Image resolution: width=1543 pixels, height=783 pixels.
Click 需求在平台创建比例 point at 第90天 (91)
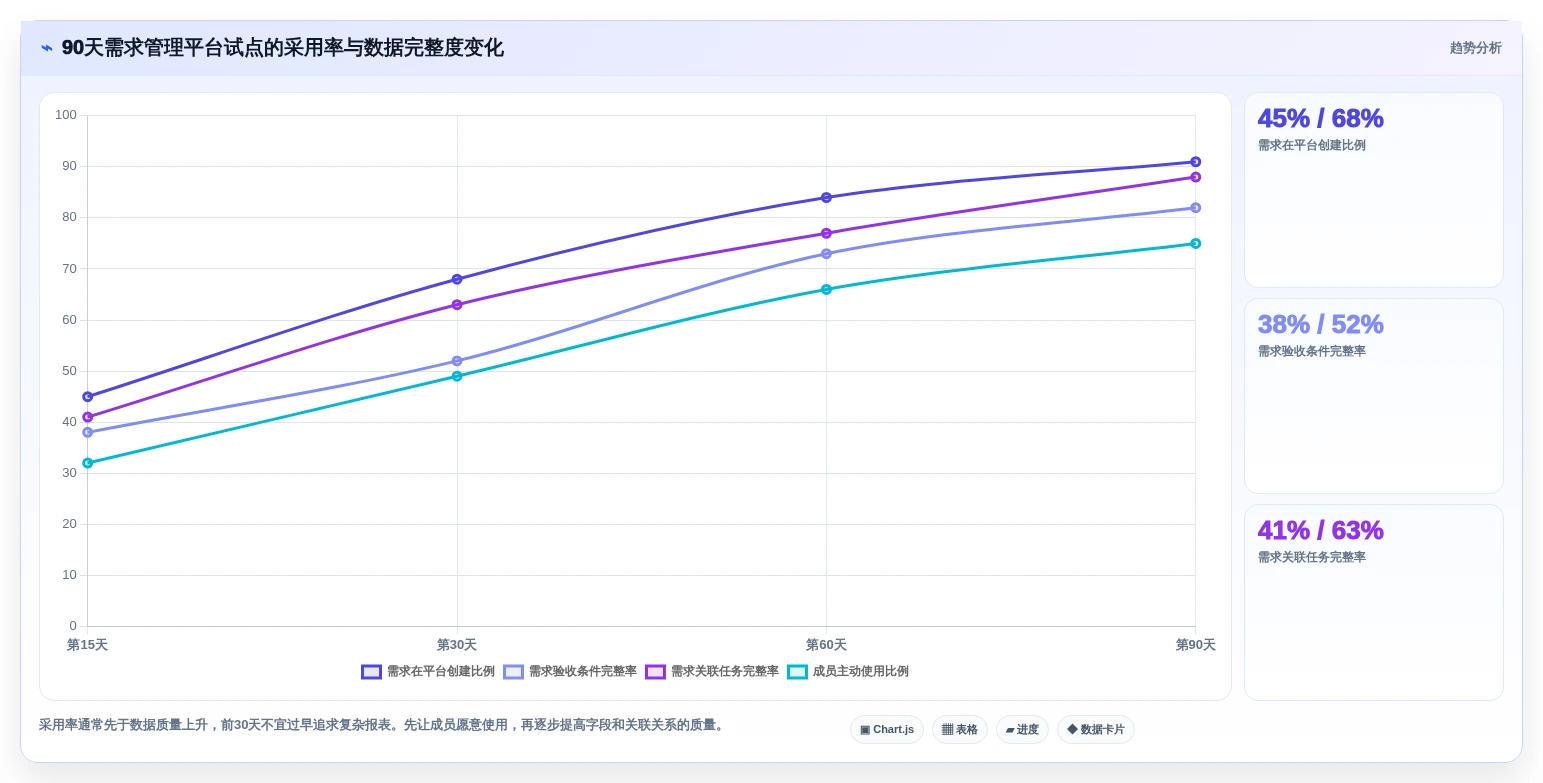[x=1195, y=162]
